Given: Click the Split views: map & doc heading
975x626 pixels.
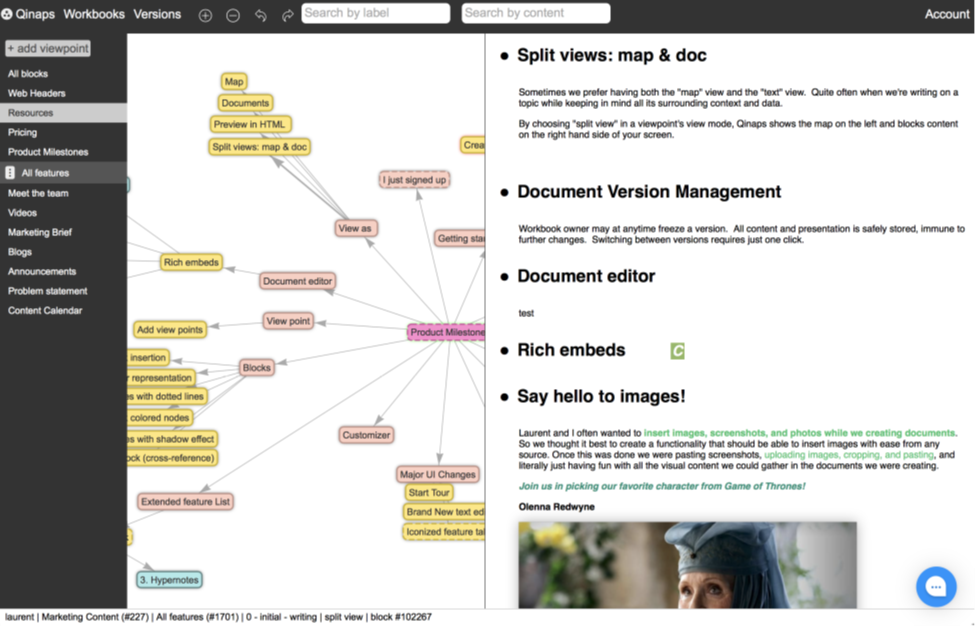Looking at the screenshot, I should coord(612,55).
